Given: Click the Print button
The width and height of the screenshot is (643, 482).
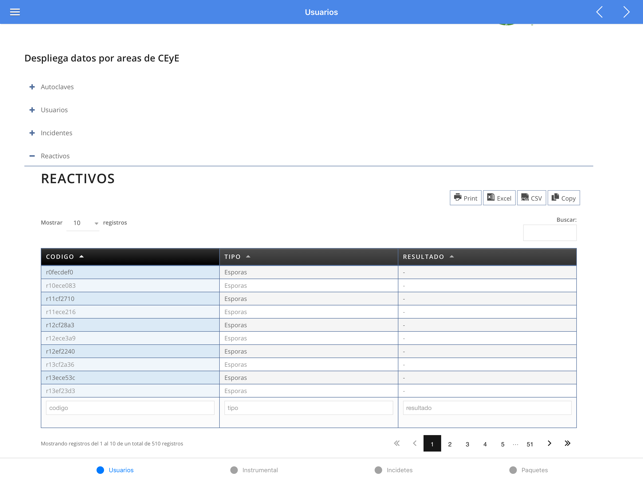Looking at the screenshot, I should point(465,198).
